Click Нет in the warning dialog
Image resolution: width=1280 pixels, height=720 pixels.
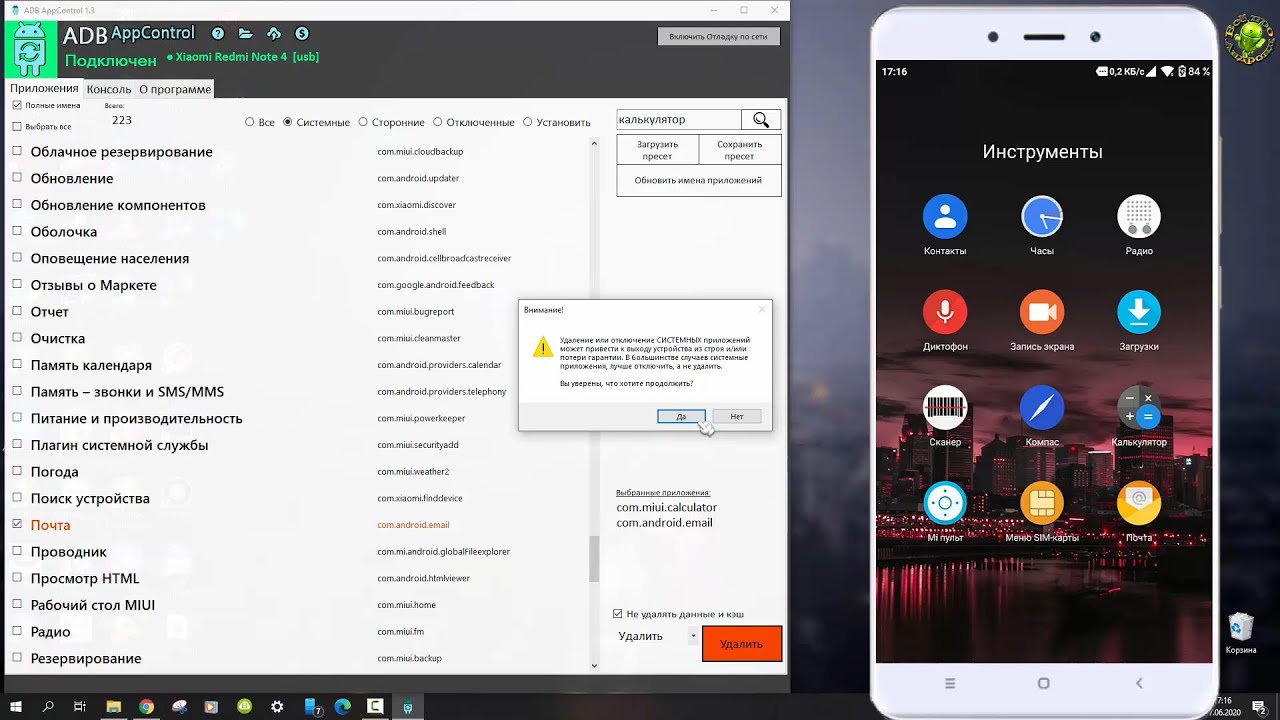[x=737, y=416]
